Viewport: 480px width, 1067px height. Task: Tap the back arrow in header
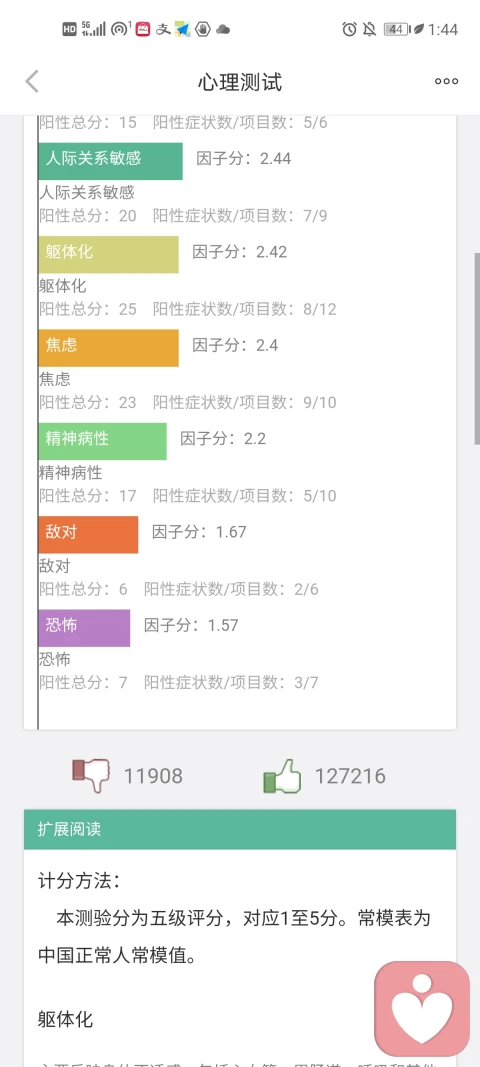click(32, 82)
